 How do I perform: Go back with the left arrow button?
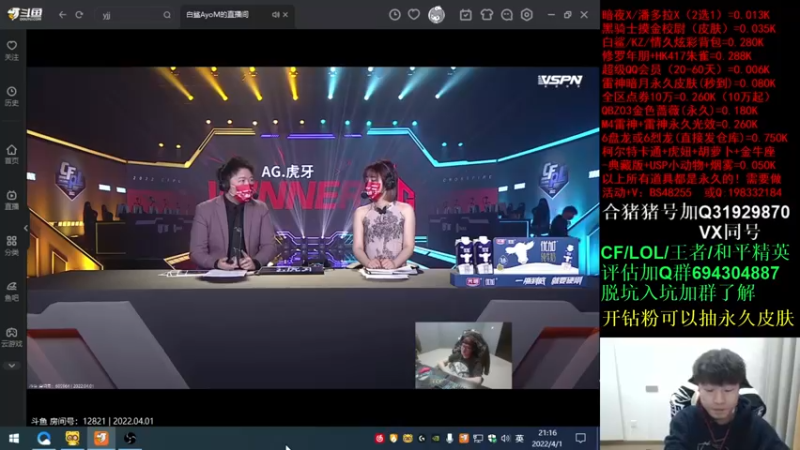point(62,15)
